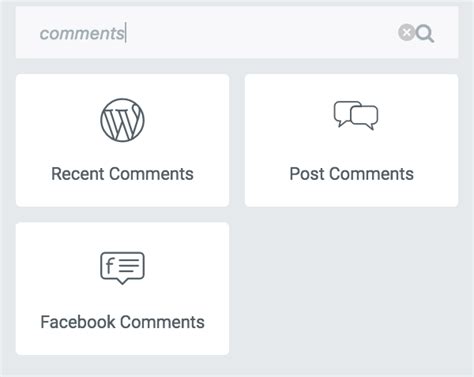Select the WordPress logo icon
Viewport: 474px width, 377px height.
122,120
